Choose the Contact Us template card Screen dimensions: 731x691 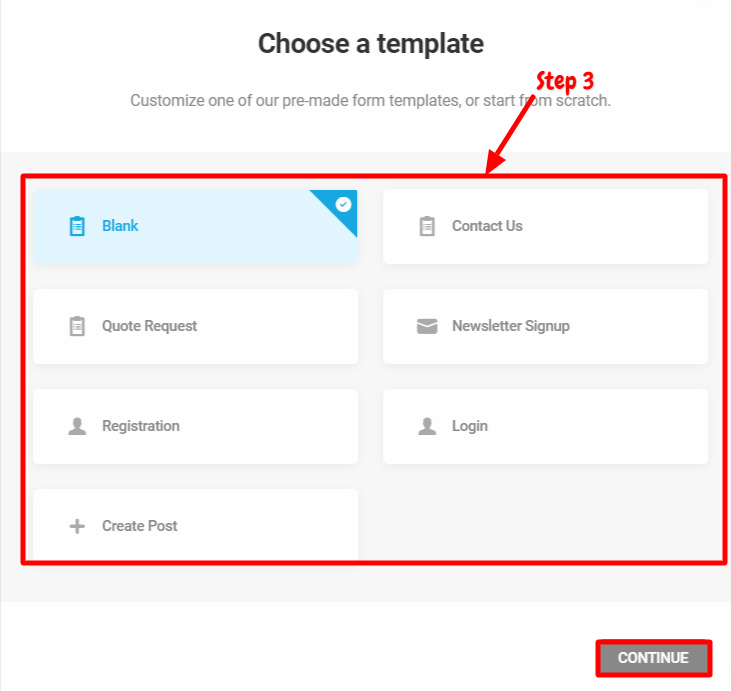tap(545, 227)
